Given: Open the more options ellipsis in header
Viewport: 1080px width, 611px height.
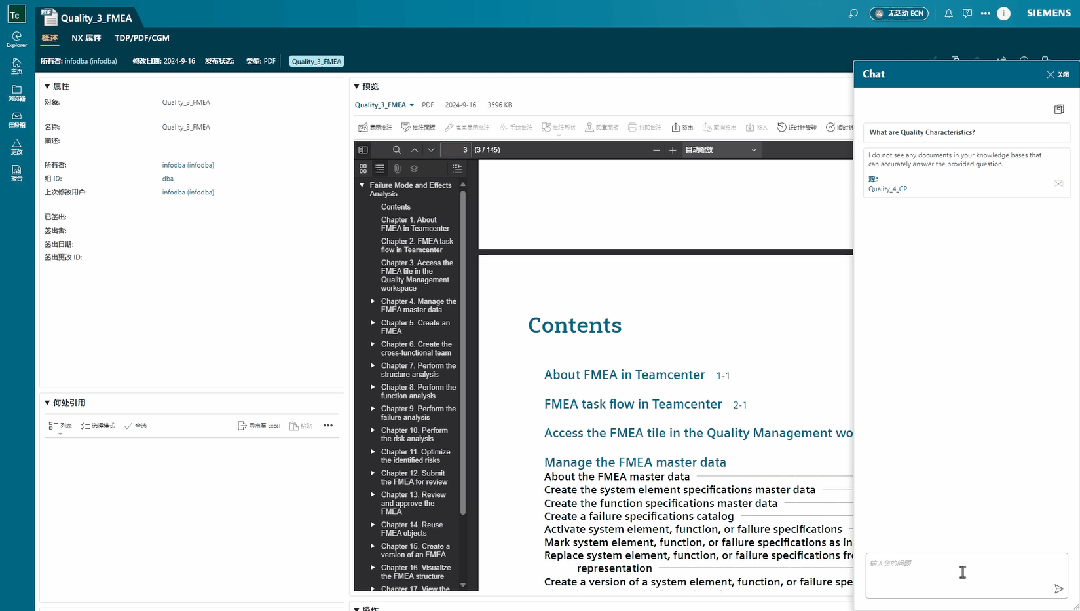Looking at the screenshot, I should [985, 13].
